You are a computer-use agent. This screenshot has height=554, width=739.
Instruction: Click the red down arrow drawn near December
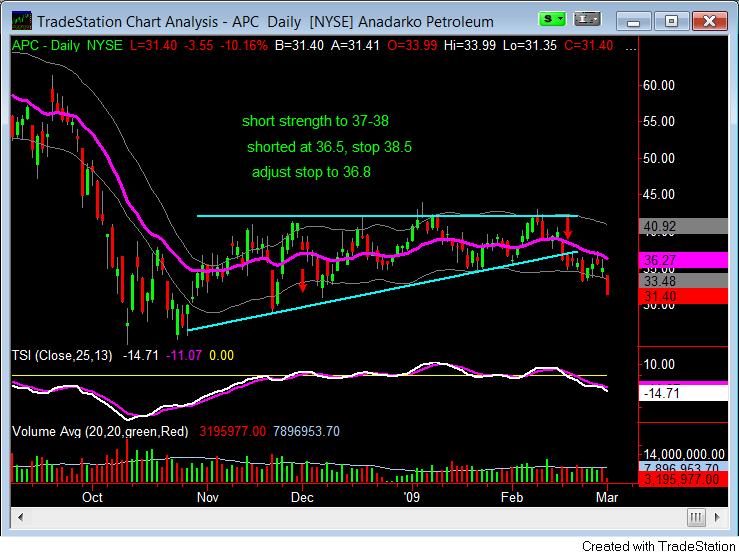pyautogui.click(x=303, y=281)
